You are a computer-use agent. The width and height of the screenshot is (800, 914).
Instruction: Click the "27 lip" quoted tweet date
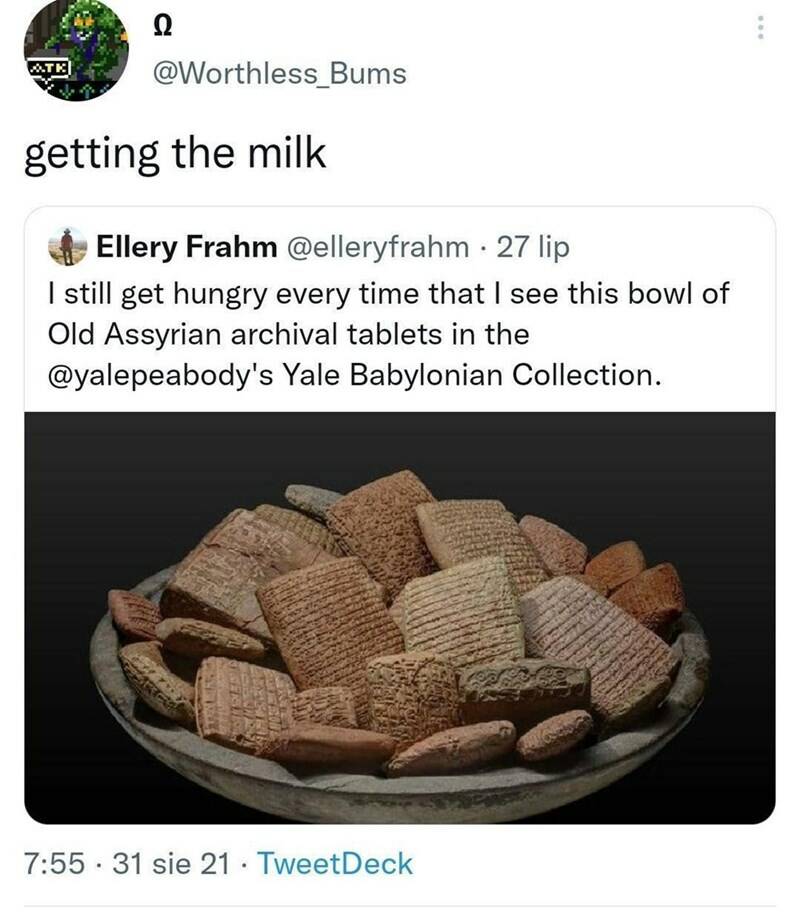click(x=533, y=247)
